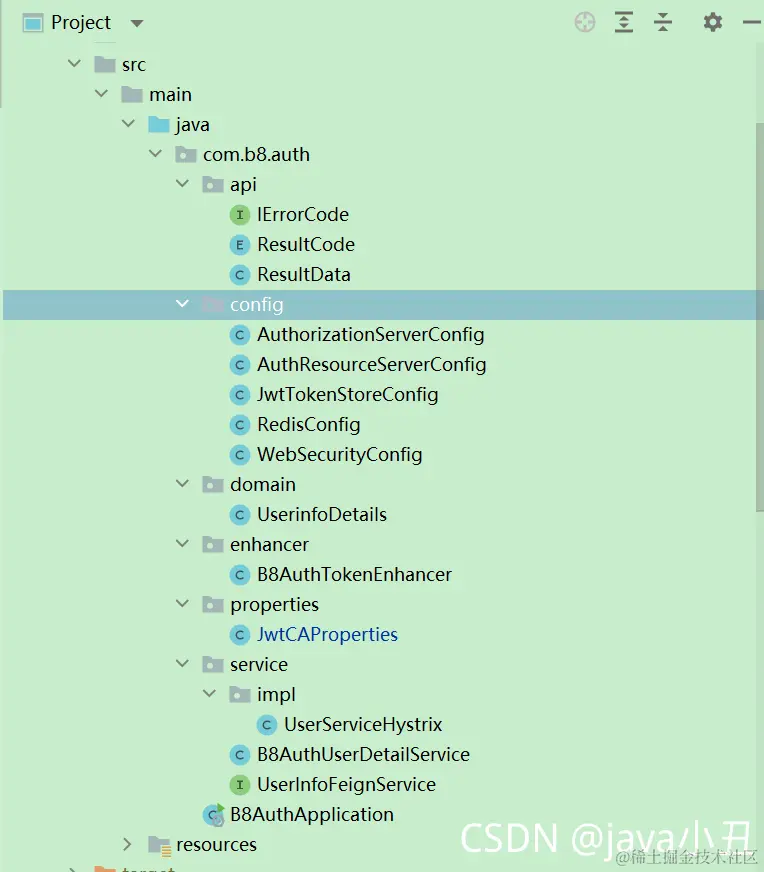Open the Project panel gear settings
The width and height of the screenshot is (764, 872).
pos(712,23)
